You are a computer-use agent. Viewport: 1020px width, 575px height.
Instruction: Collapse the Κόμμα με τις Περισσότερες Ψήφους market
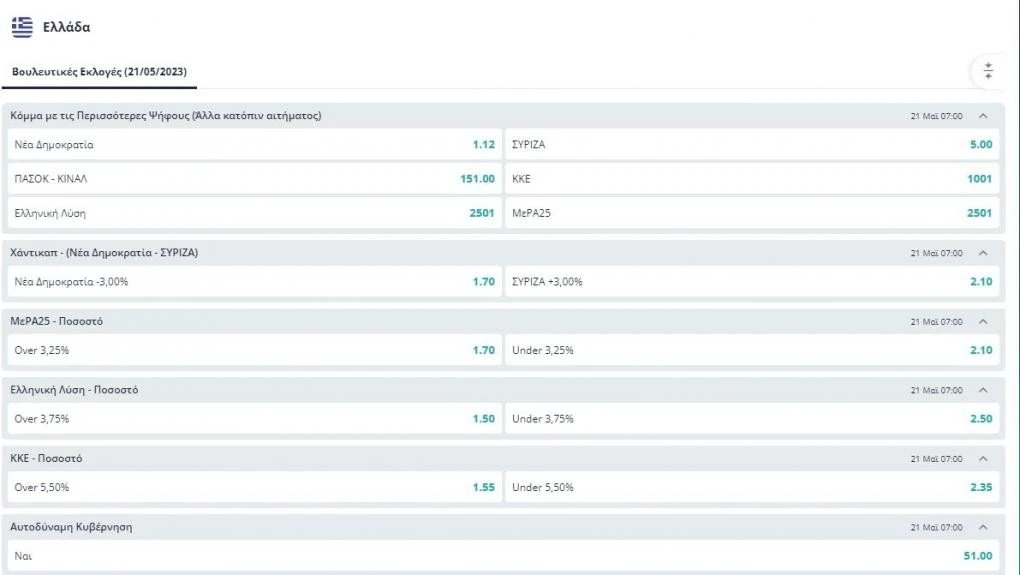pos(983,116)
